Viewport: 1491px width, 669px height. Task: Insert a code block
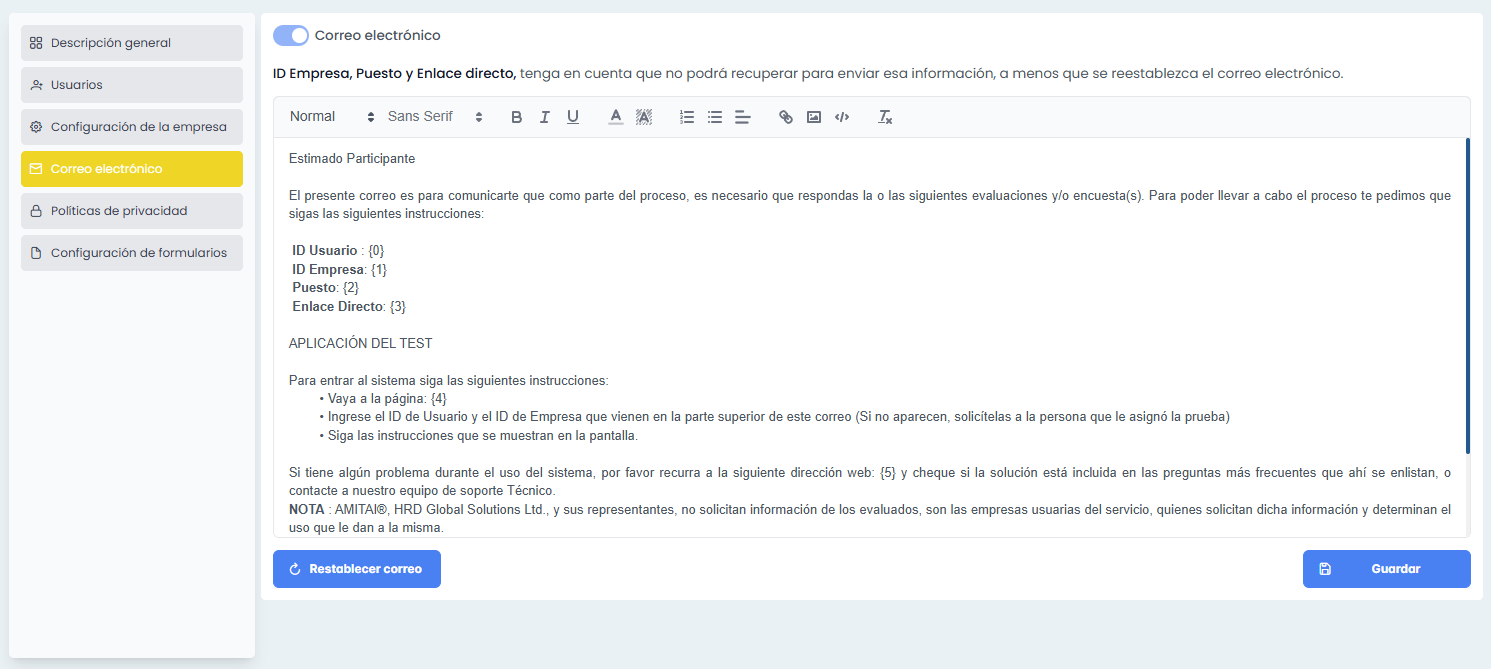[x=842, y=117]
